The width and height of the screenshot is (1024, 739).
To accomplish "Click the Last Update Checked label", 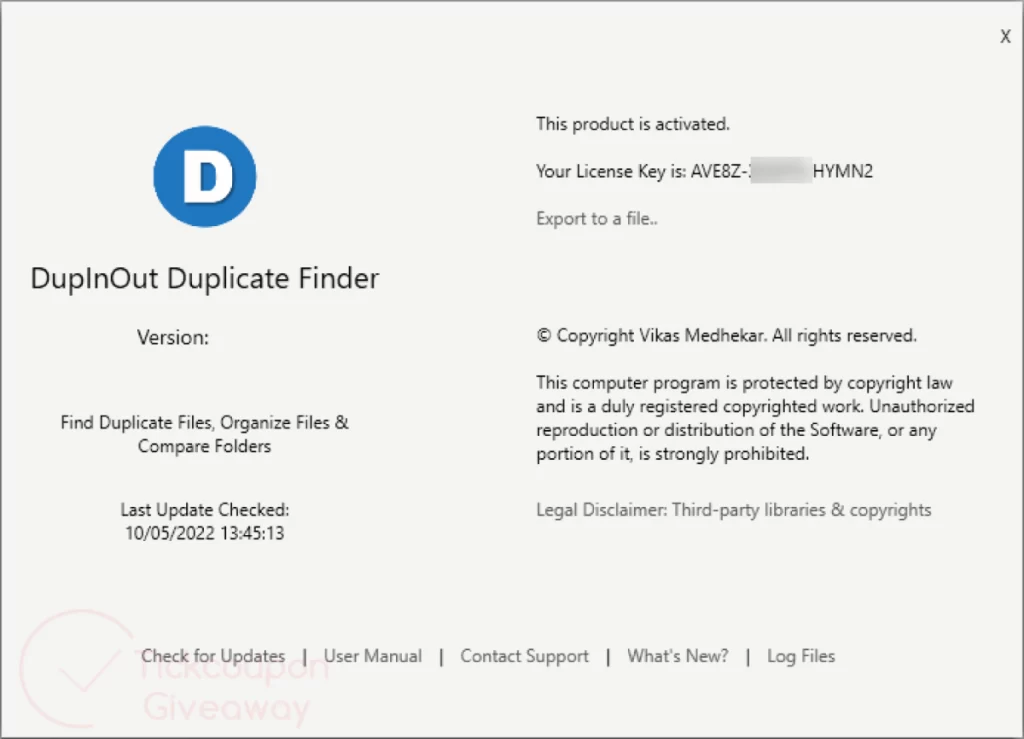I will [204, 510].
